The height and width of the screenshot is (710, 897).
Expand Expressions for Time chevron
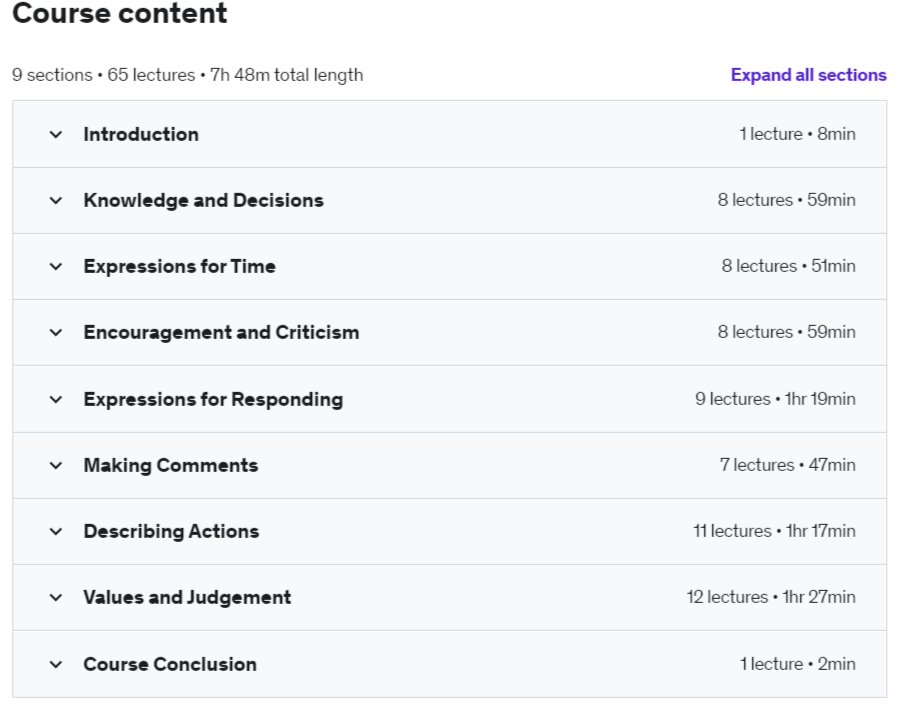click(56, 266)
